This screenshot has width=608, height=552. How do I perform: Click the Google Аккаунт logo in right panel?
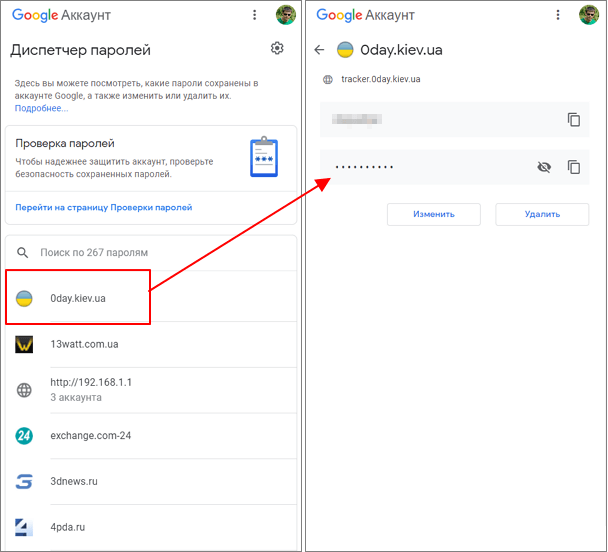point(365,16)
